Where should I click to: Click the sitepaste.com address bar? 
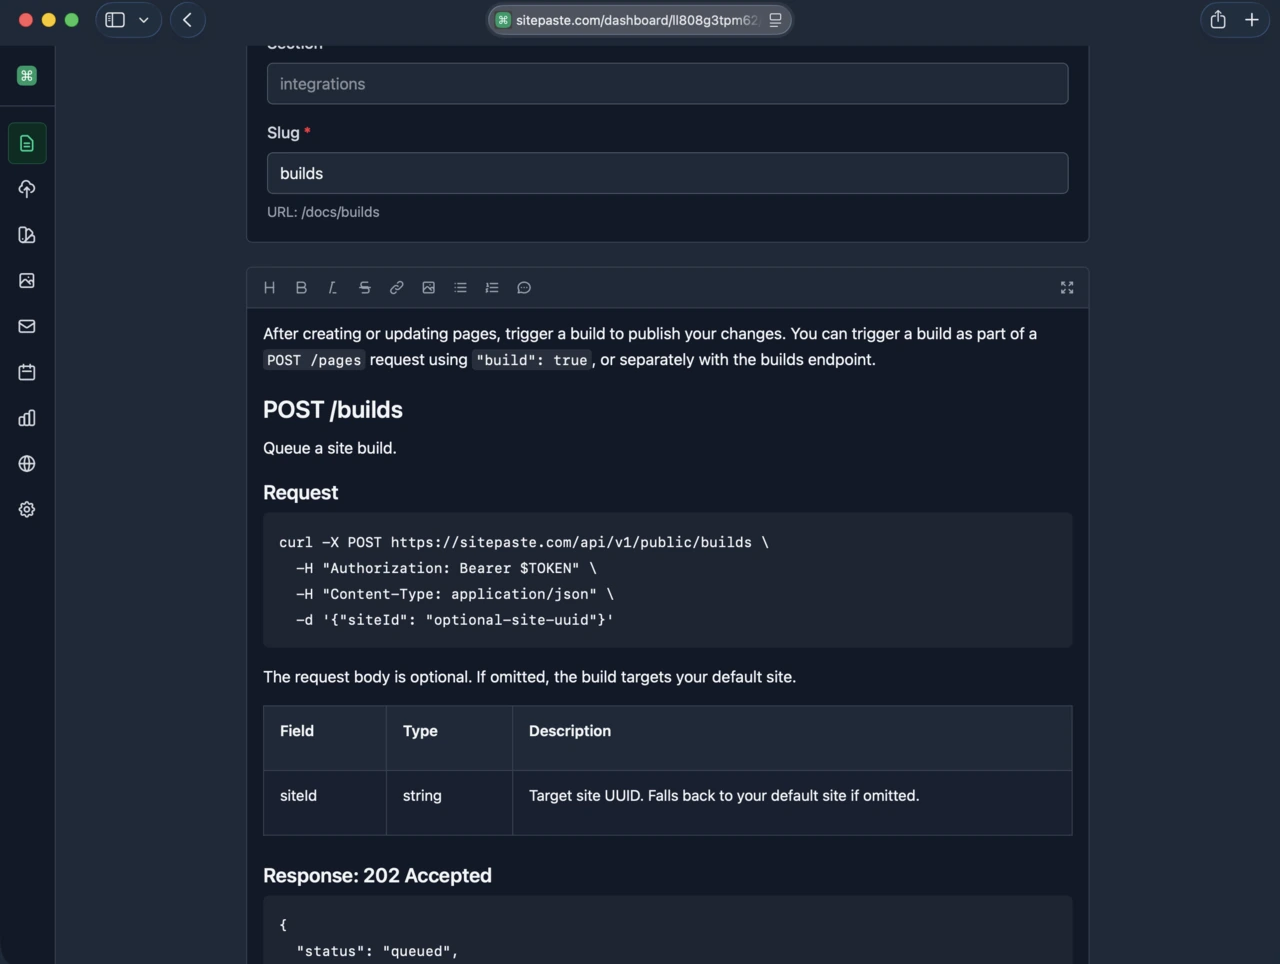pos(639,20)
